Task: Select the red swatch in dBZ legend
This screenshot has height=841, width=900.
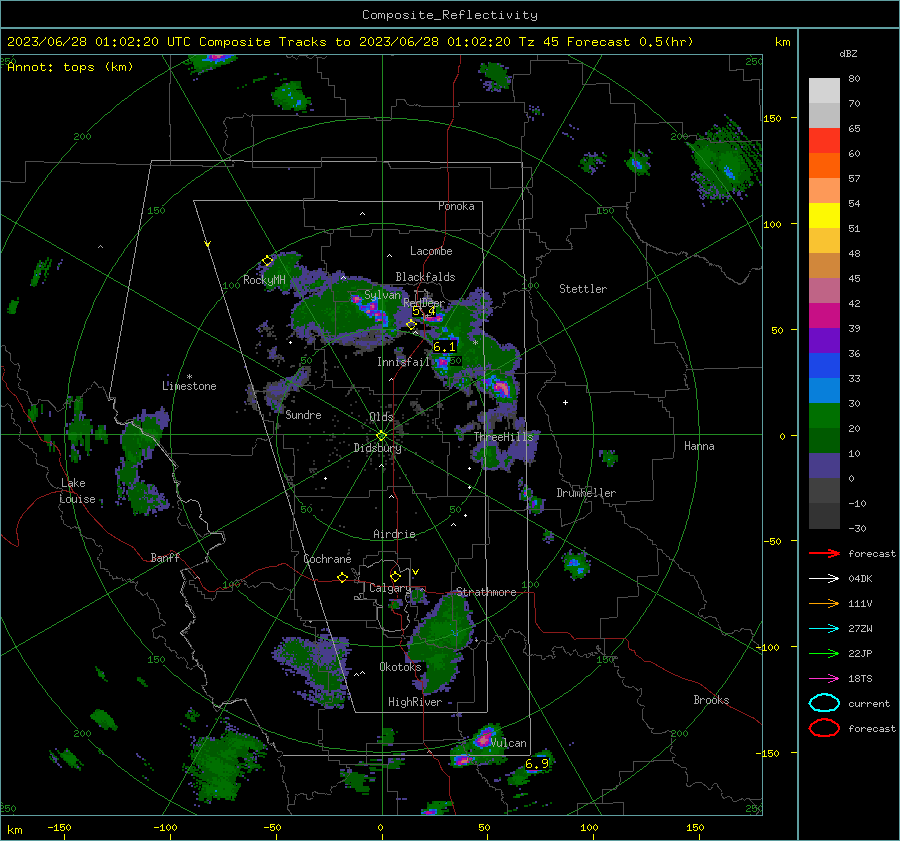Action: 824,141
